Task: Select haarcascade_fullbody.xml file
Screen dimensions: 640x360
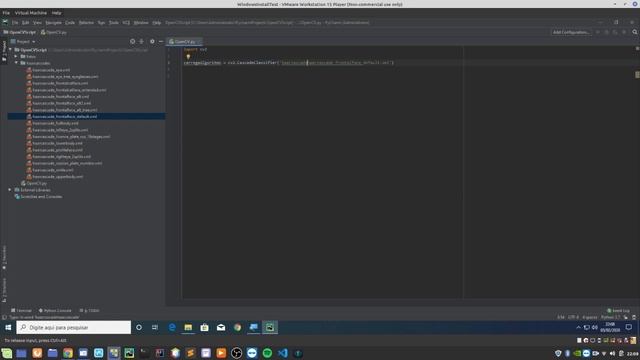Action: [x=55, y=123]
